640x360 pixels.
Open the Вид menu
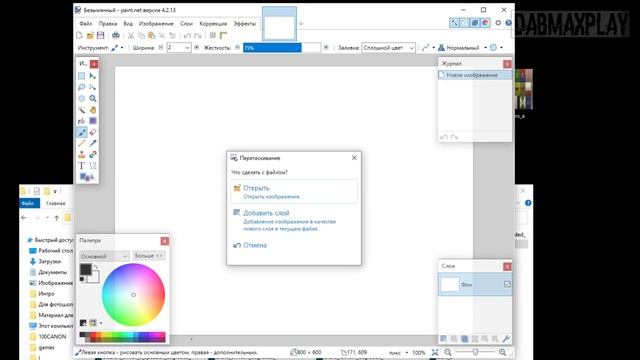128,24
